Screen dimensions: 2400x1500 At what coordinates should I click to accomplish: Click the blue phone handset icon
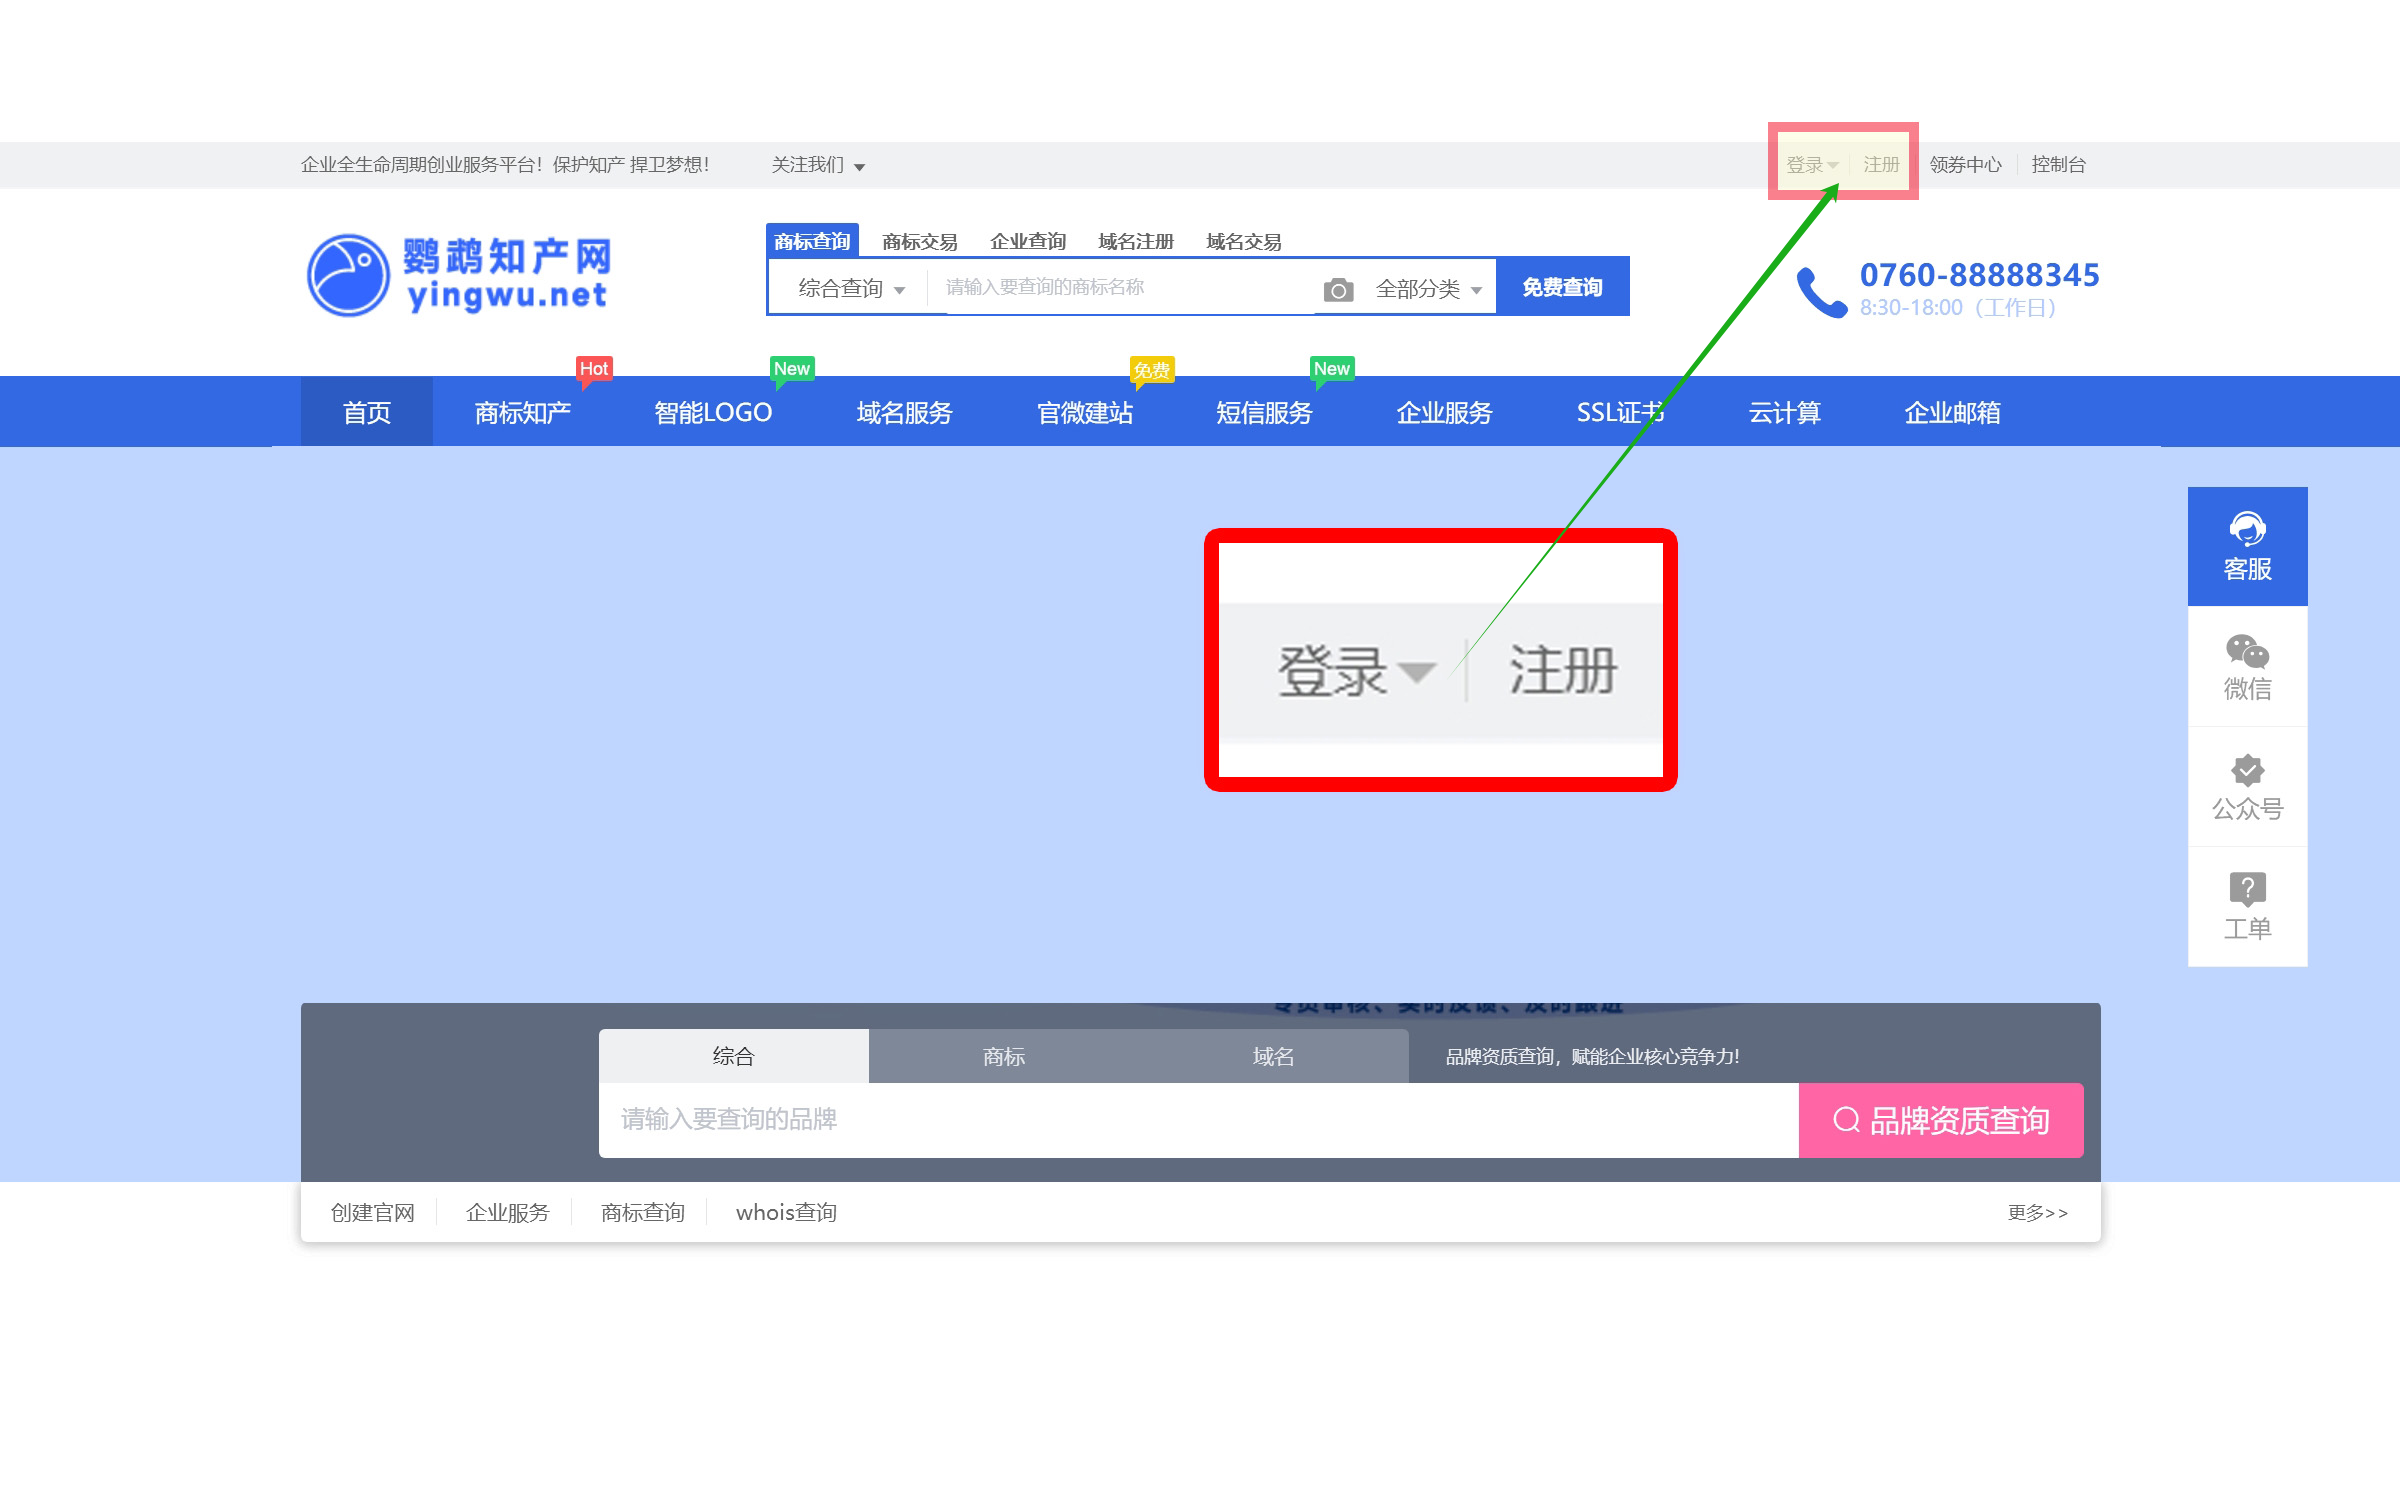(1821, 292)
